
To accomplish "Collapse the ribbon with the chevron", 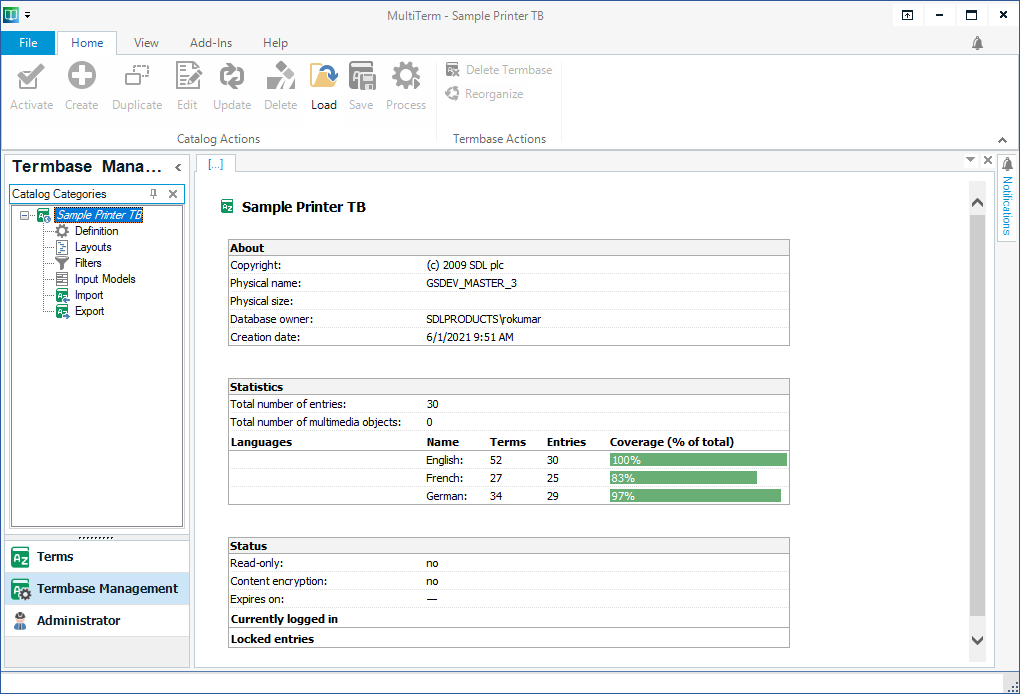I will (x=1002, y=140).
